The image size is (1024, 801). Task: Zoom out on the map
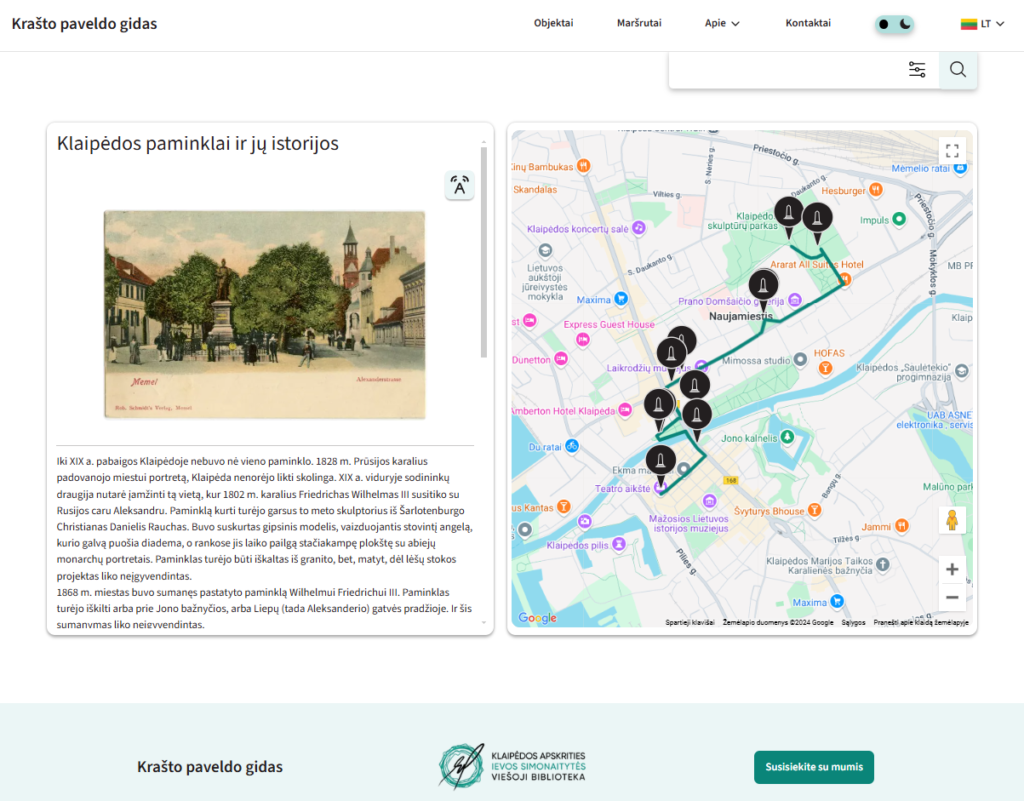point(952,597)
